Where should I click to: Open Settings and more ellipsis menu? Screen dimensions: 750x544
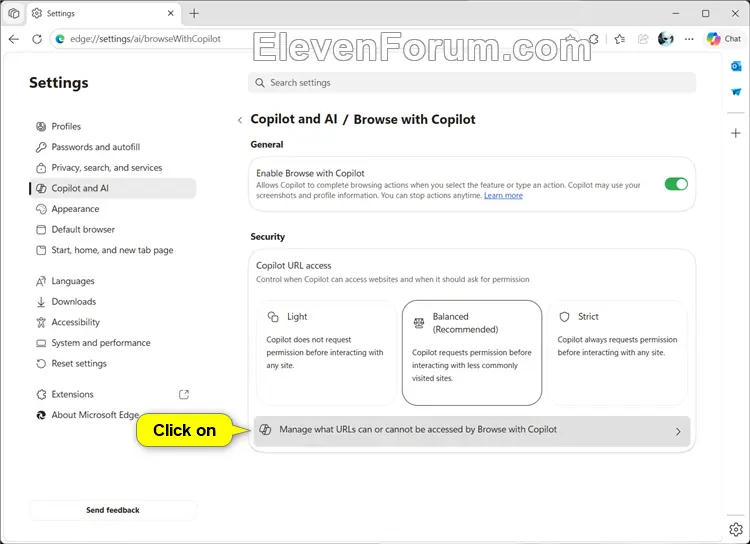pos(689,39)
